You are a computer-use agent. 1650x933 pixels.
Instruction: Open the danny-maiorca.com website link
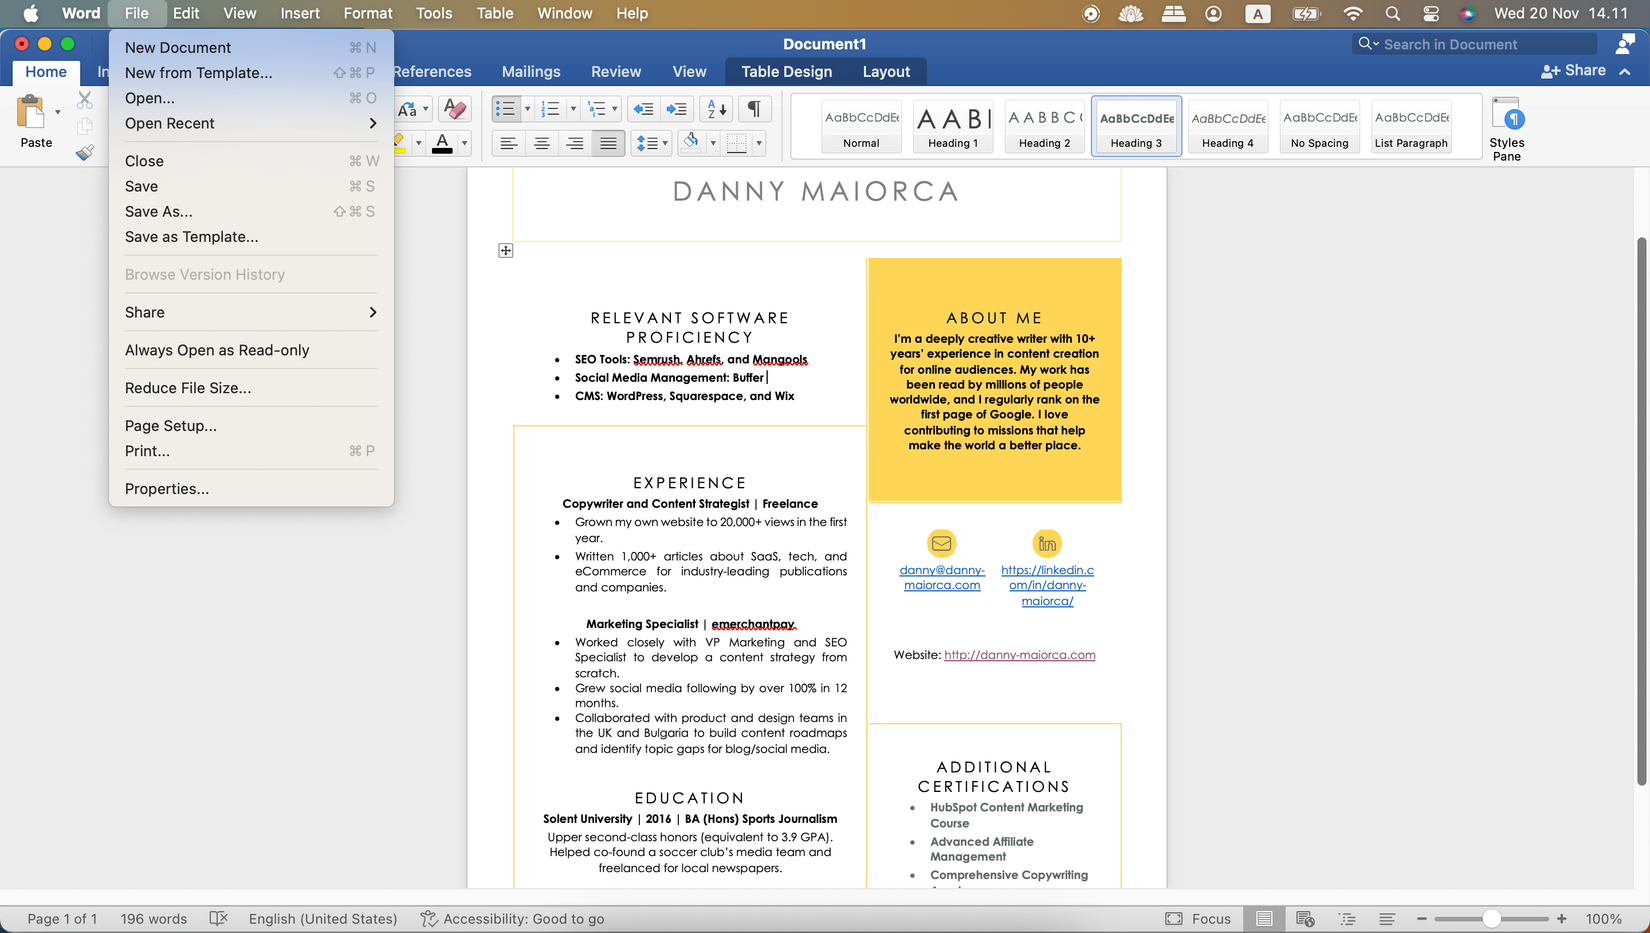tap(1019, 655)
